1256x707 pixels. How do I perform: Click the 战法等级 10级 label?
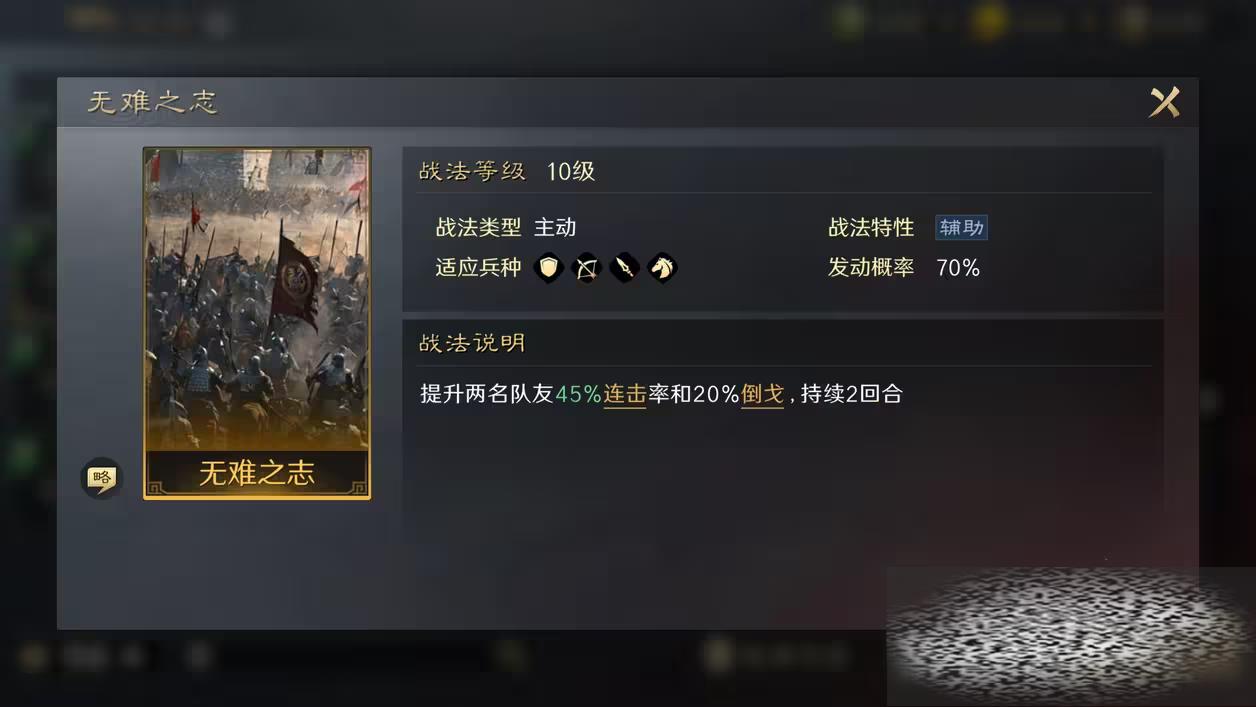[x=507, y=171]
